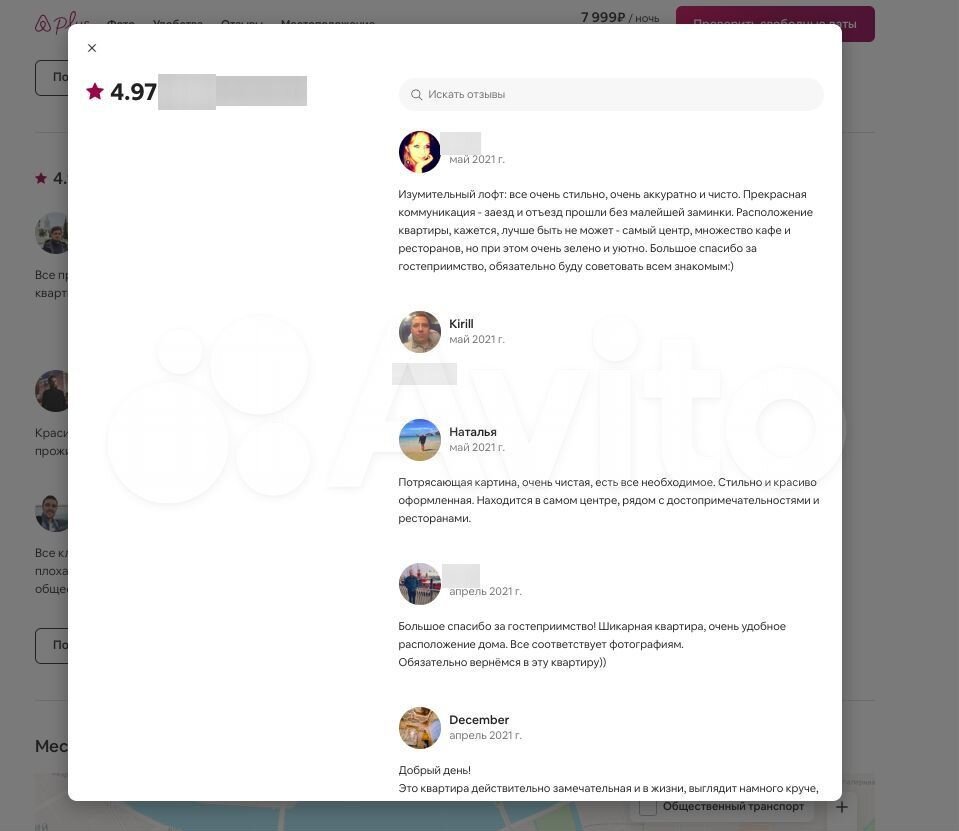
Task: Open December reviewer's avatar
Action: coord(420,728)
